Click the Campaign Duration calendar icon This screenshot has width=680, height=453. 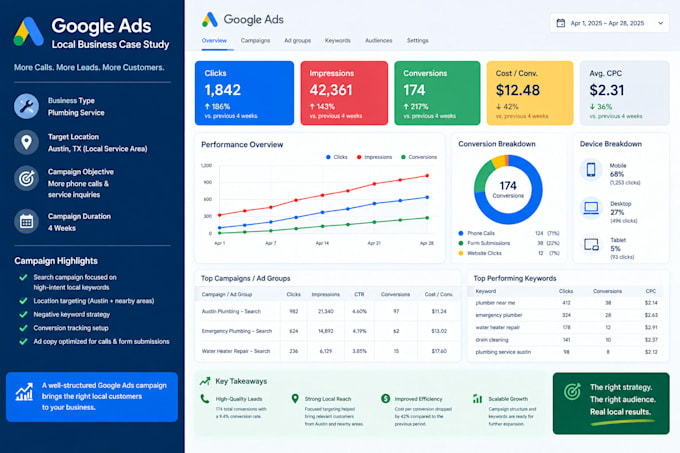(x=26, y=222)
